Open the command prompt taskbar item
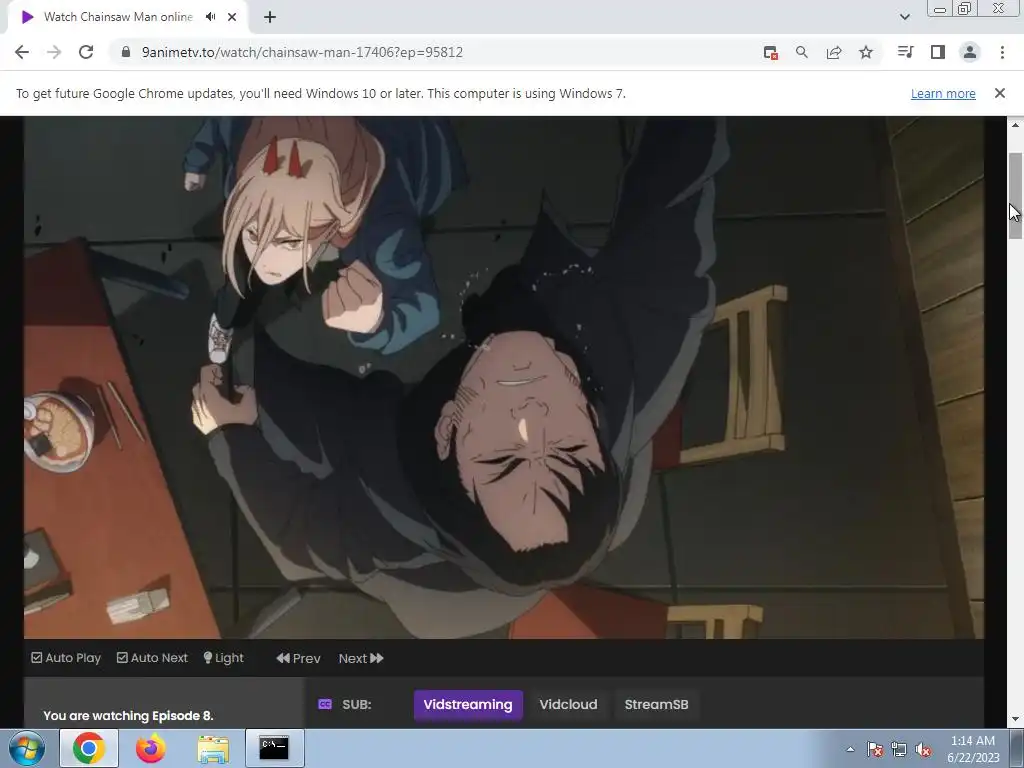Screen dimensions: 1024x768 click(x=274, y=748)
